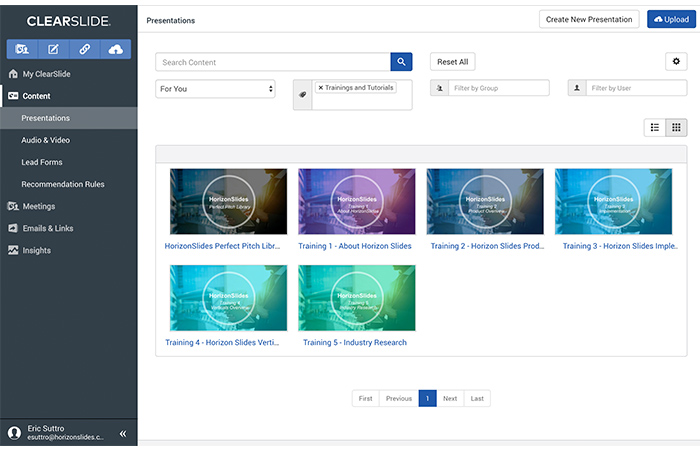Open Training 5 thumbnail
Viewport: 700px width, 450px height.
(357, 298)
